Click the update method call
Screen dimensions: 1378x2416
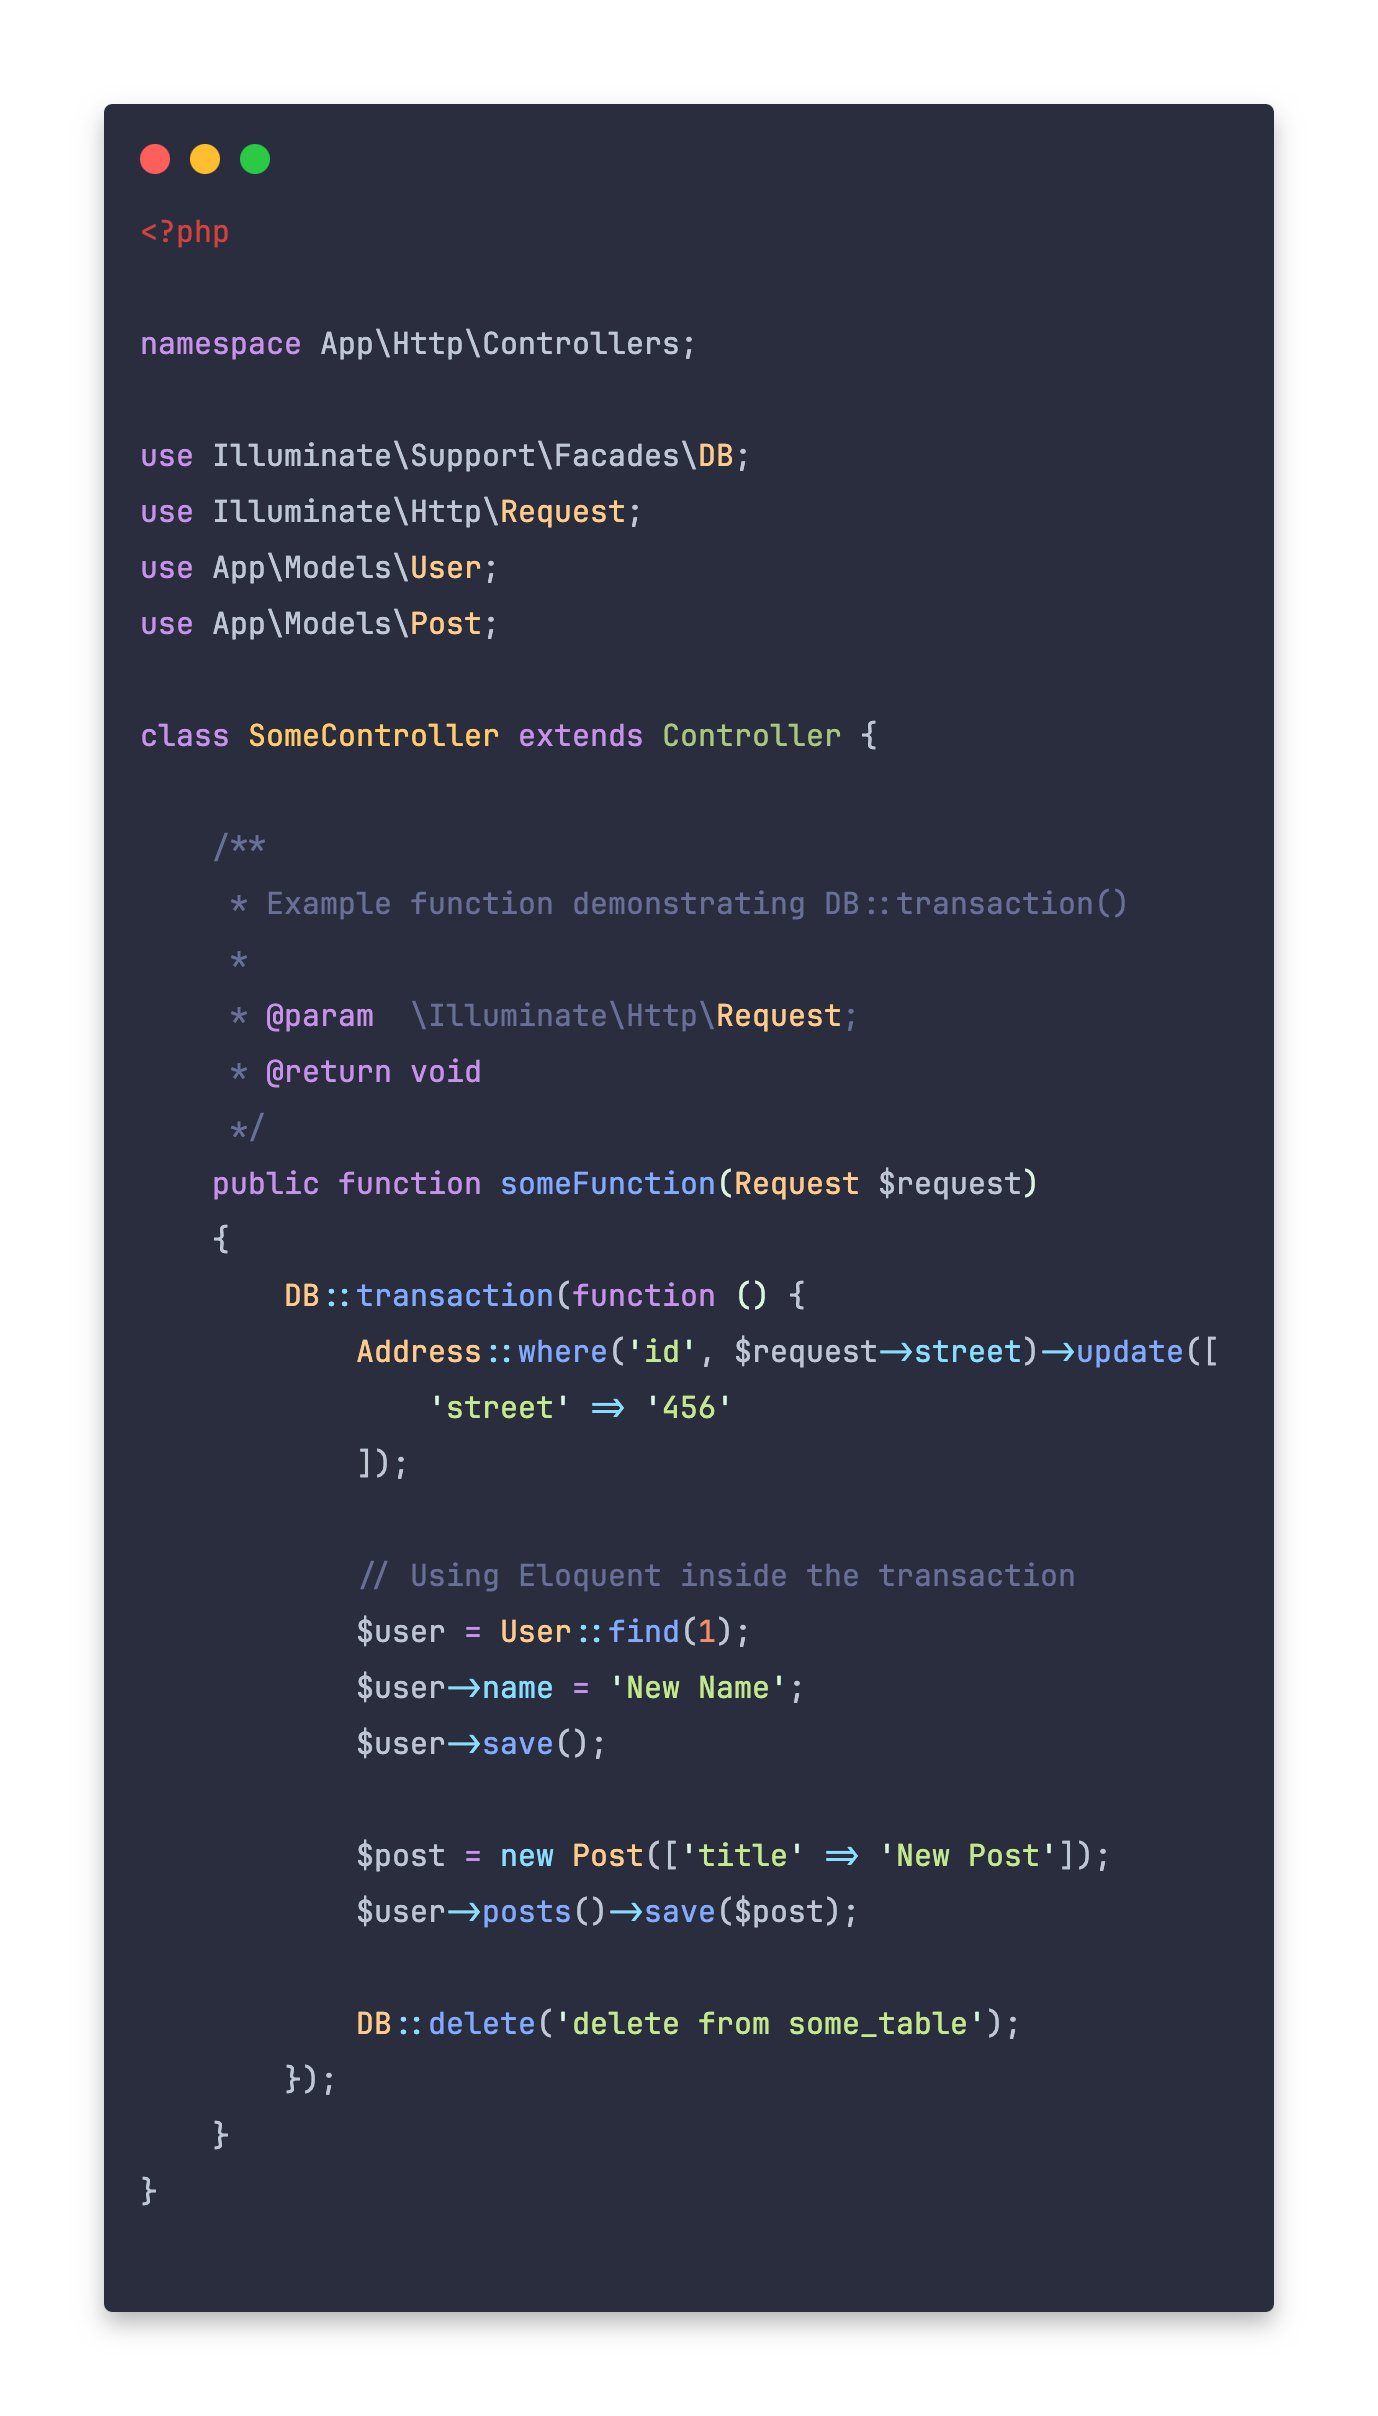[1129, 1352]
